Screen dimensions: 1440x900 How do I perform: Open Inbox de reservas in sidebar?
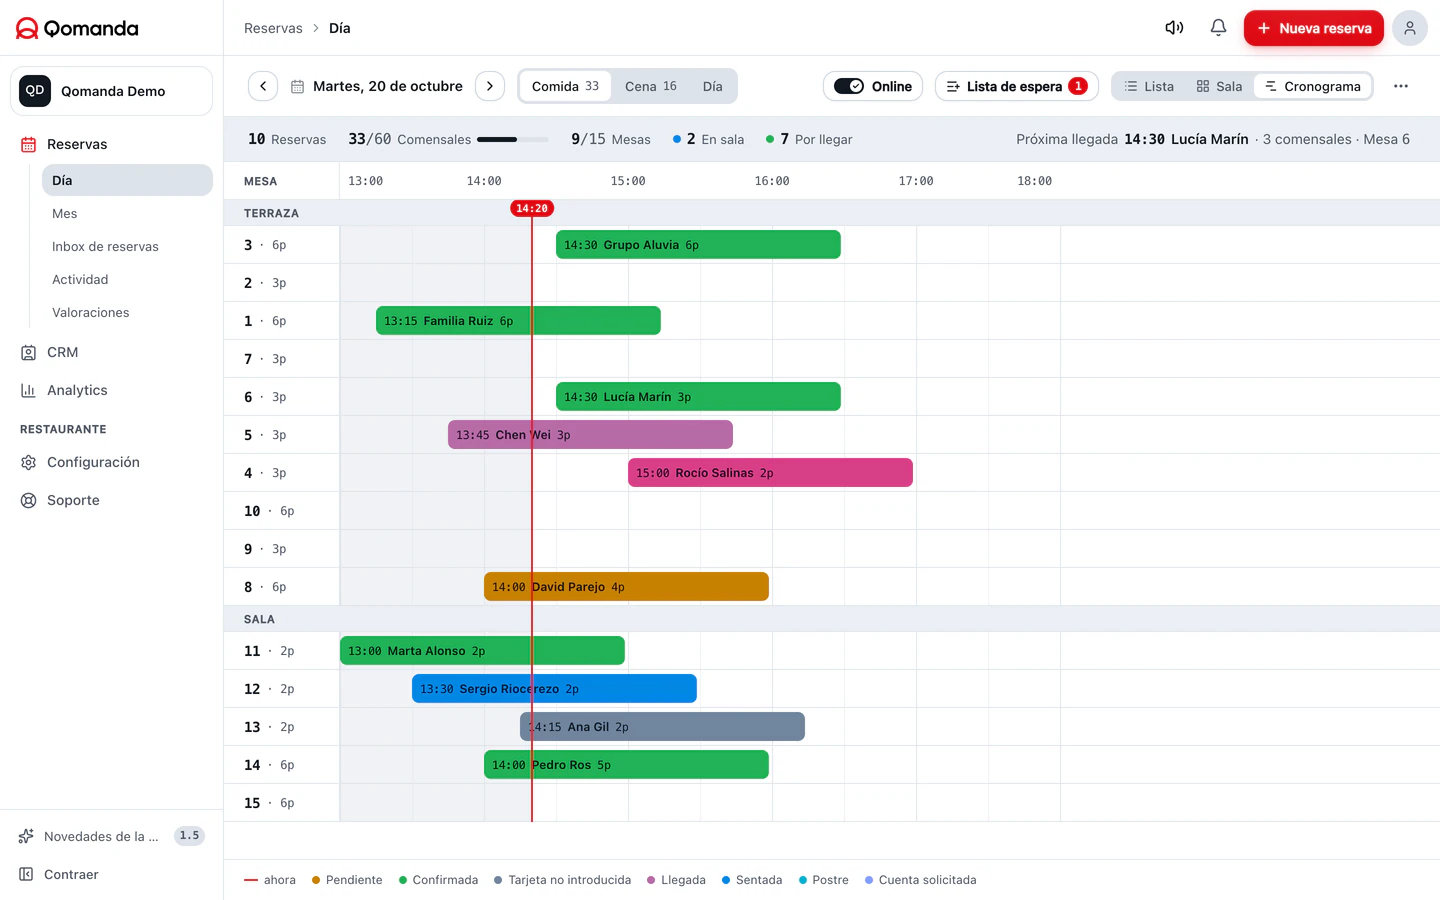pyautogui.click(x=127, y=247)
